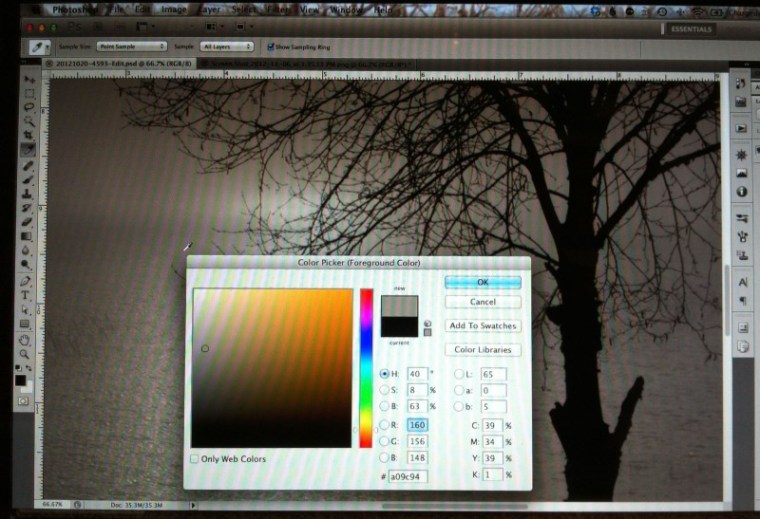Open the Info panel icon
This screenshot has height=519, width=760.
742,192
